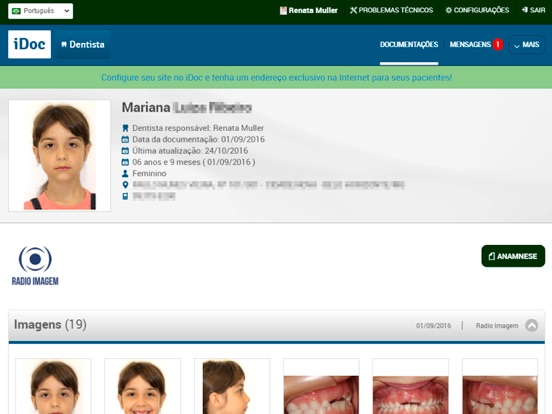Click the Dentista button
552x414 pixels.
coord(83,44)
